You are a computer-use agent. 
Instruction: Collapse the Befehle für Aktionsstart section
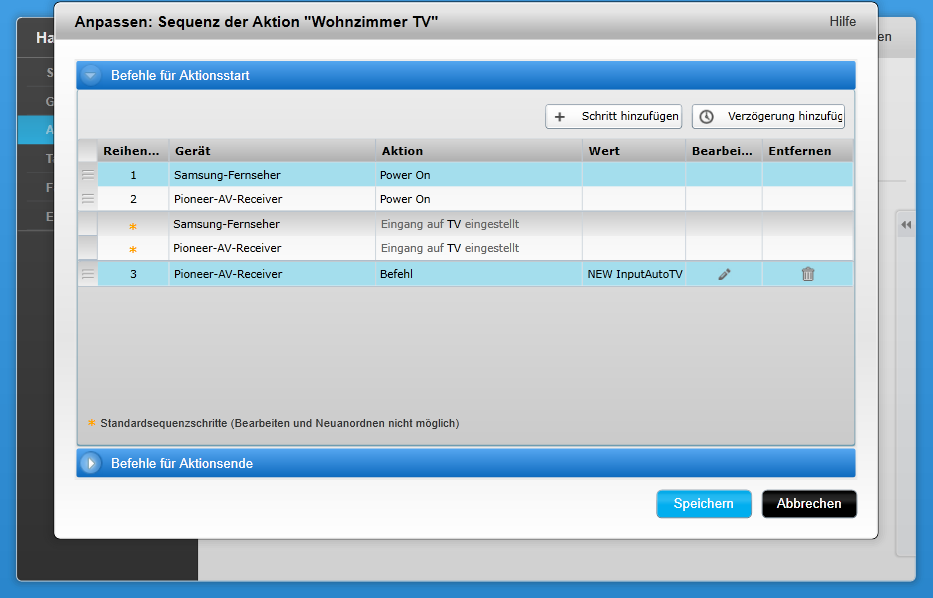[x=91, y=75]
